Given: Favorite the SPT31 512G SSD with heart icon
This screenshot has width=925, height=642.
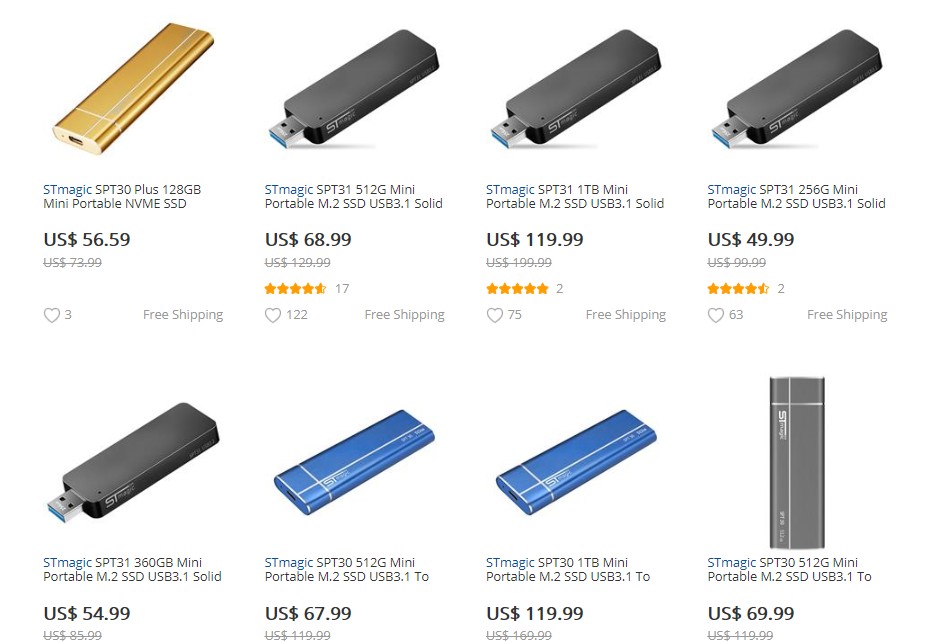Looking at the screenshot, I should click(x=273, y=315).
